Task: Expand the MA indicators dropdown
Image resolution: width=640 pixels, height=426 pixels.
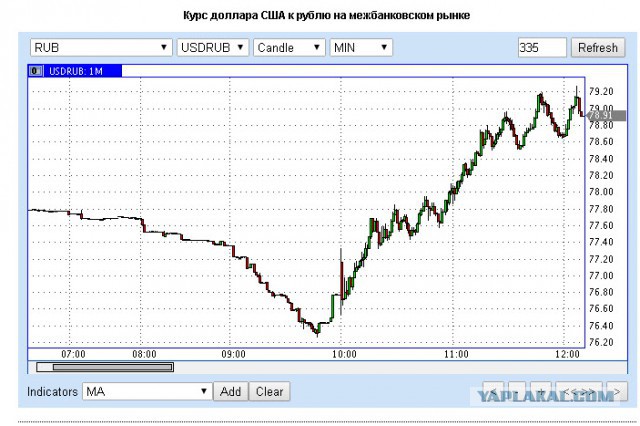Action: 147,392
